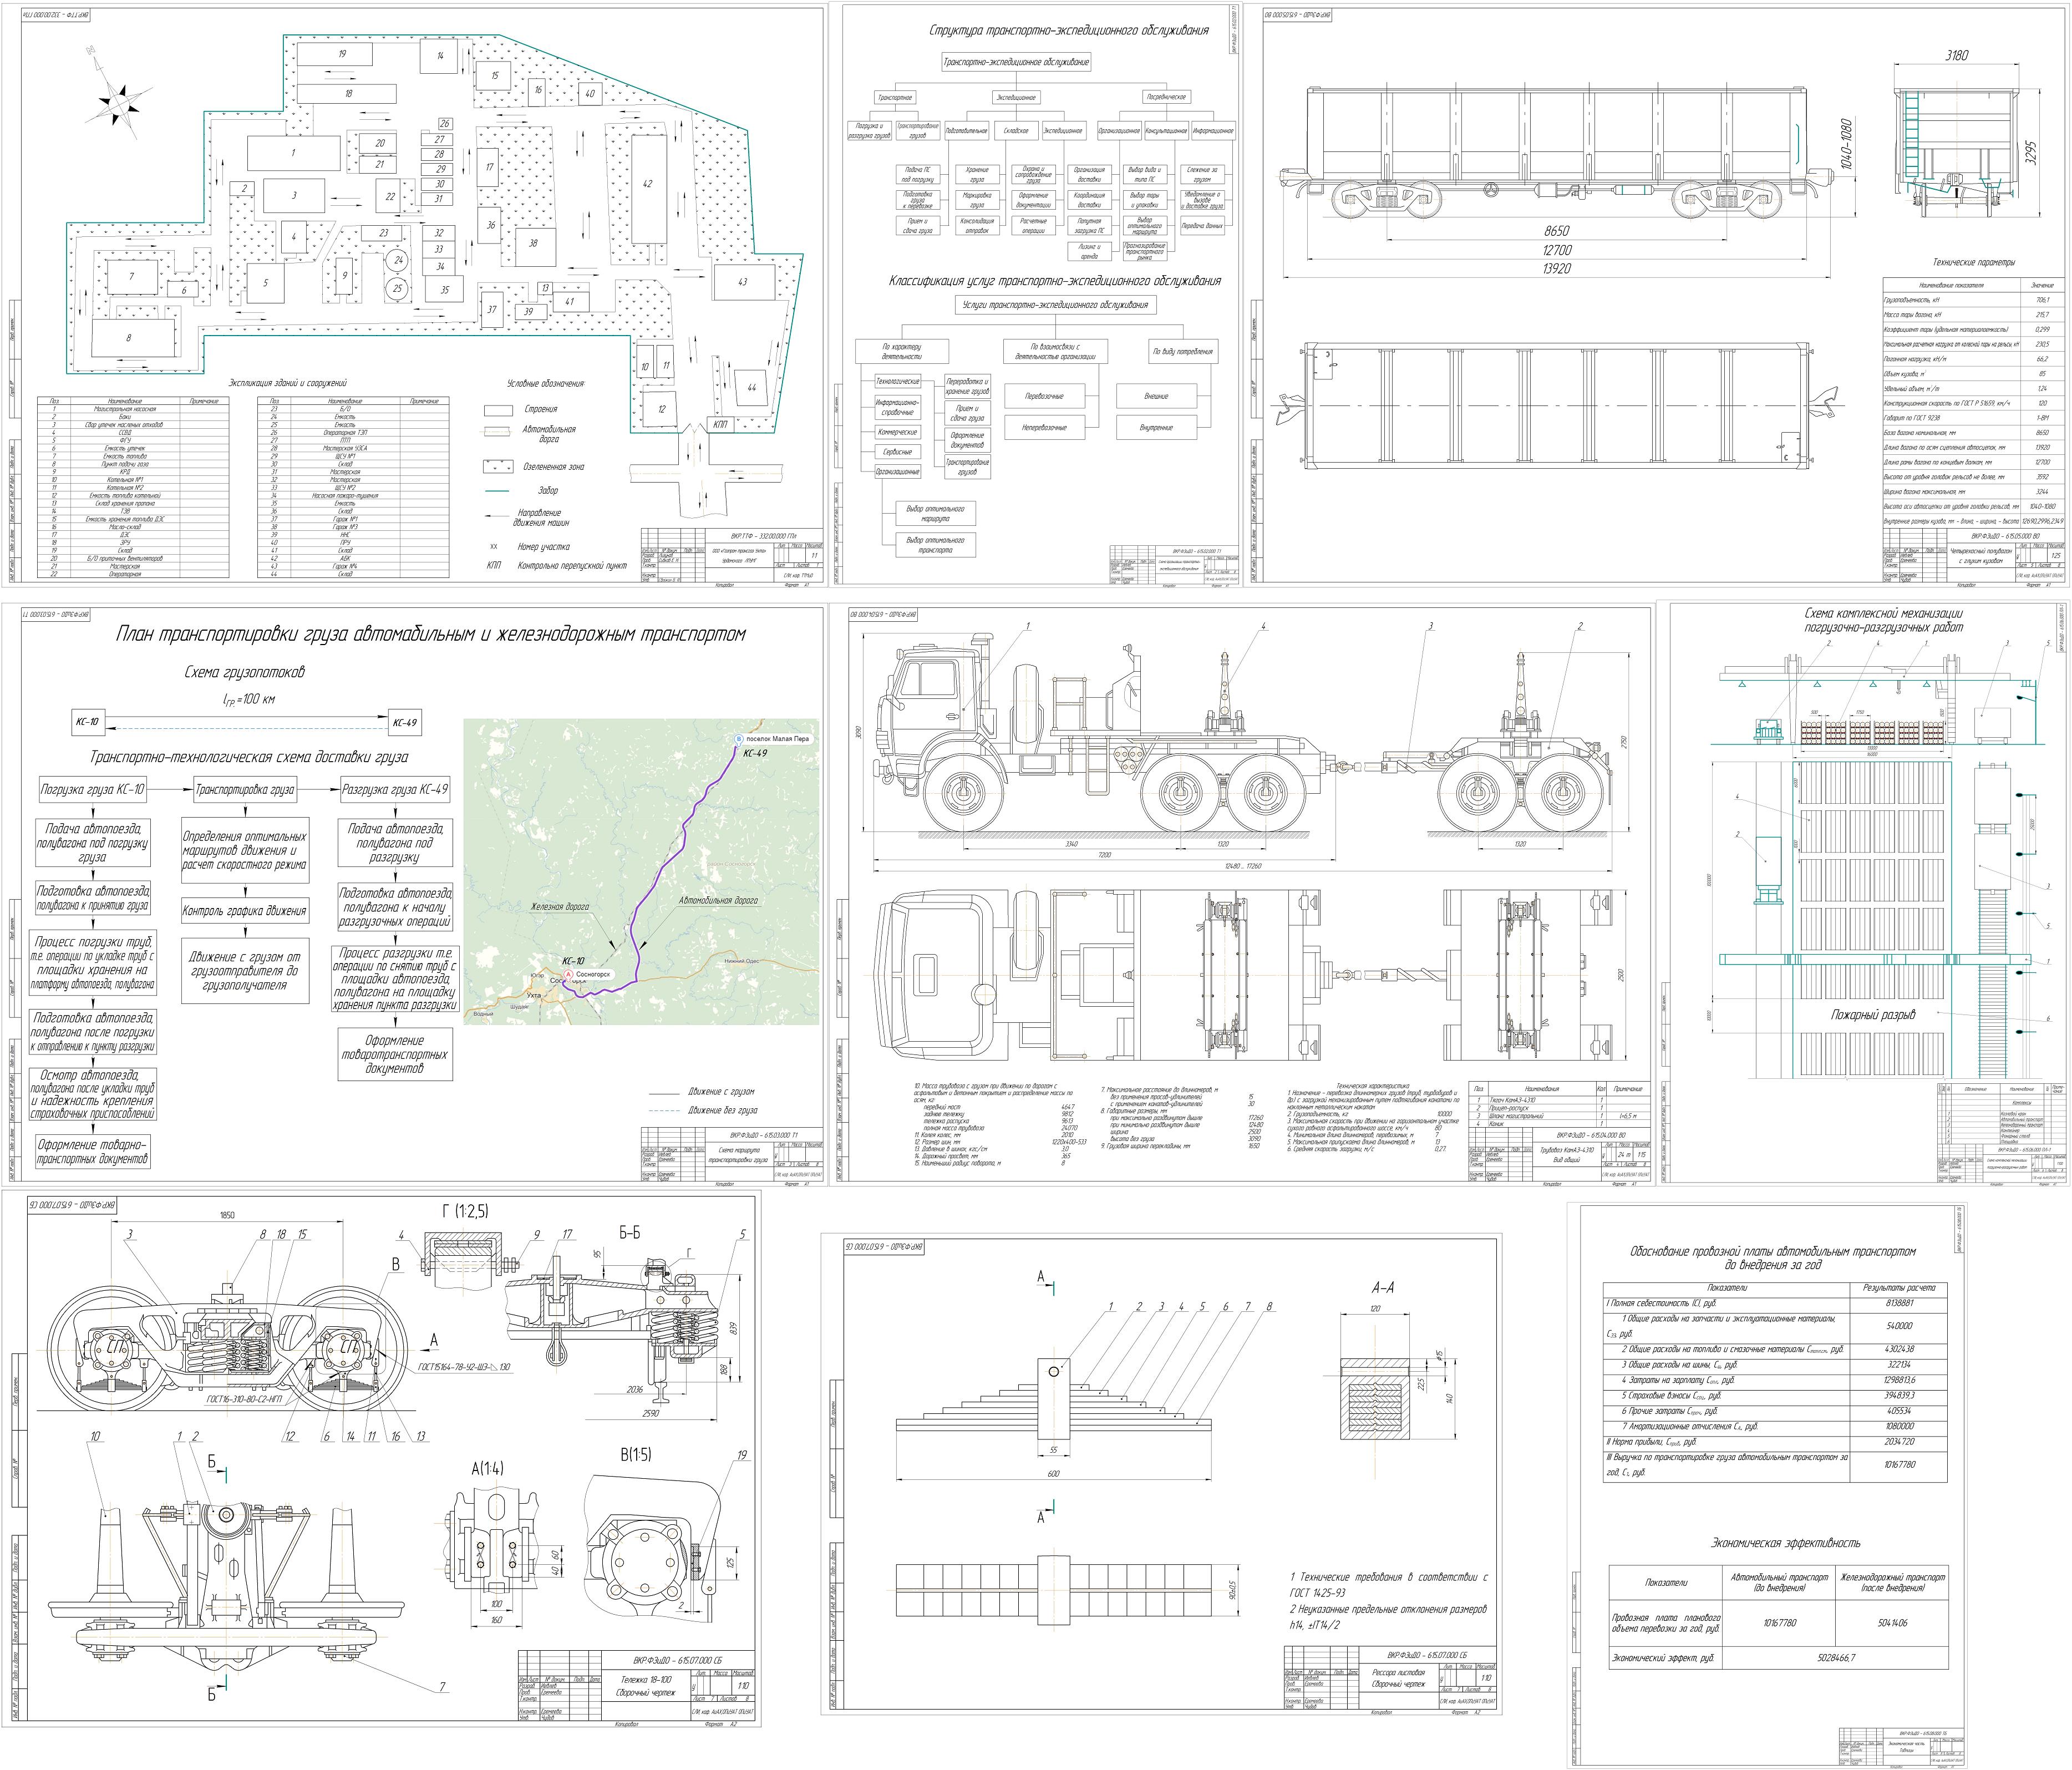Viewport: 2072px width, 1770px height.
Task: Click the 'Контроль графика движения' box
Action: click(245, 911)
